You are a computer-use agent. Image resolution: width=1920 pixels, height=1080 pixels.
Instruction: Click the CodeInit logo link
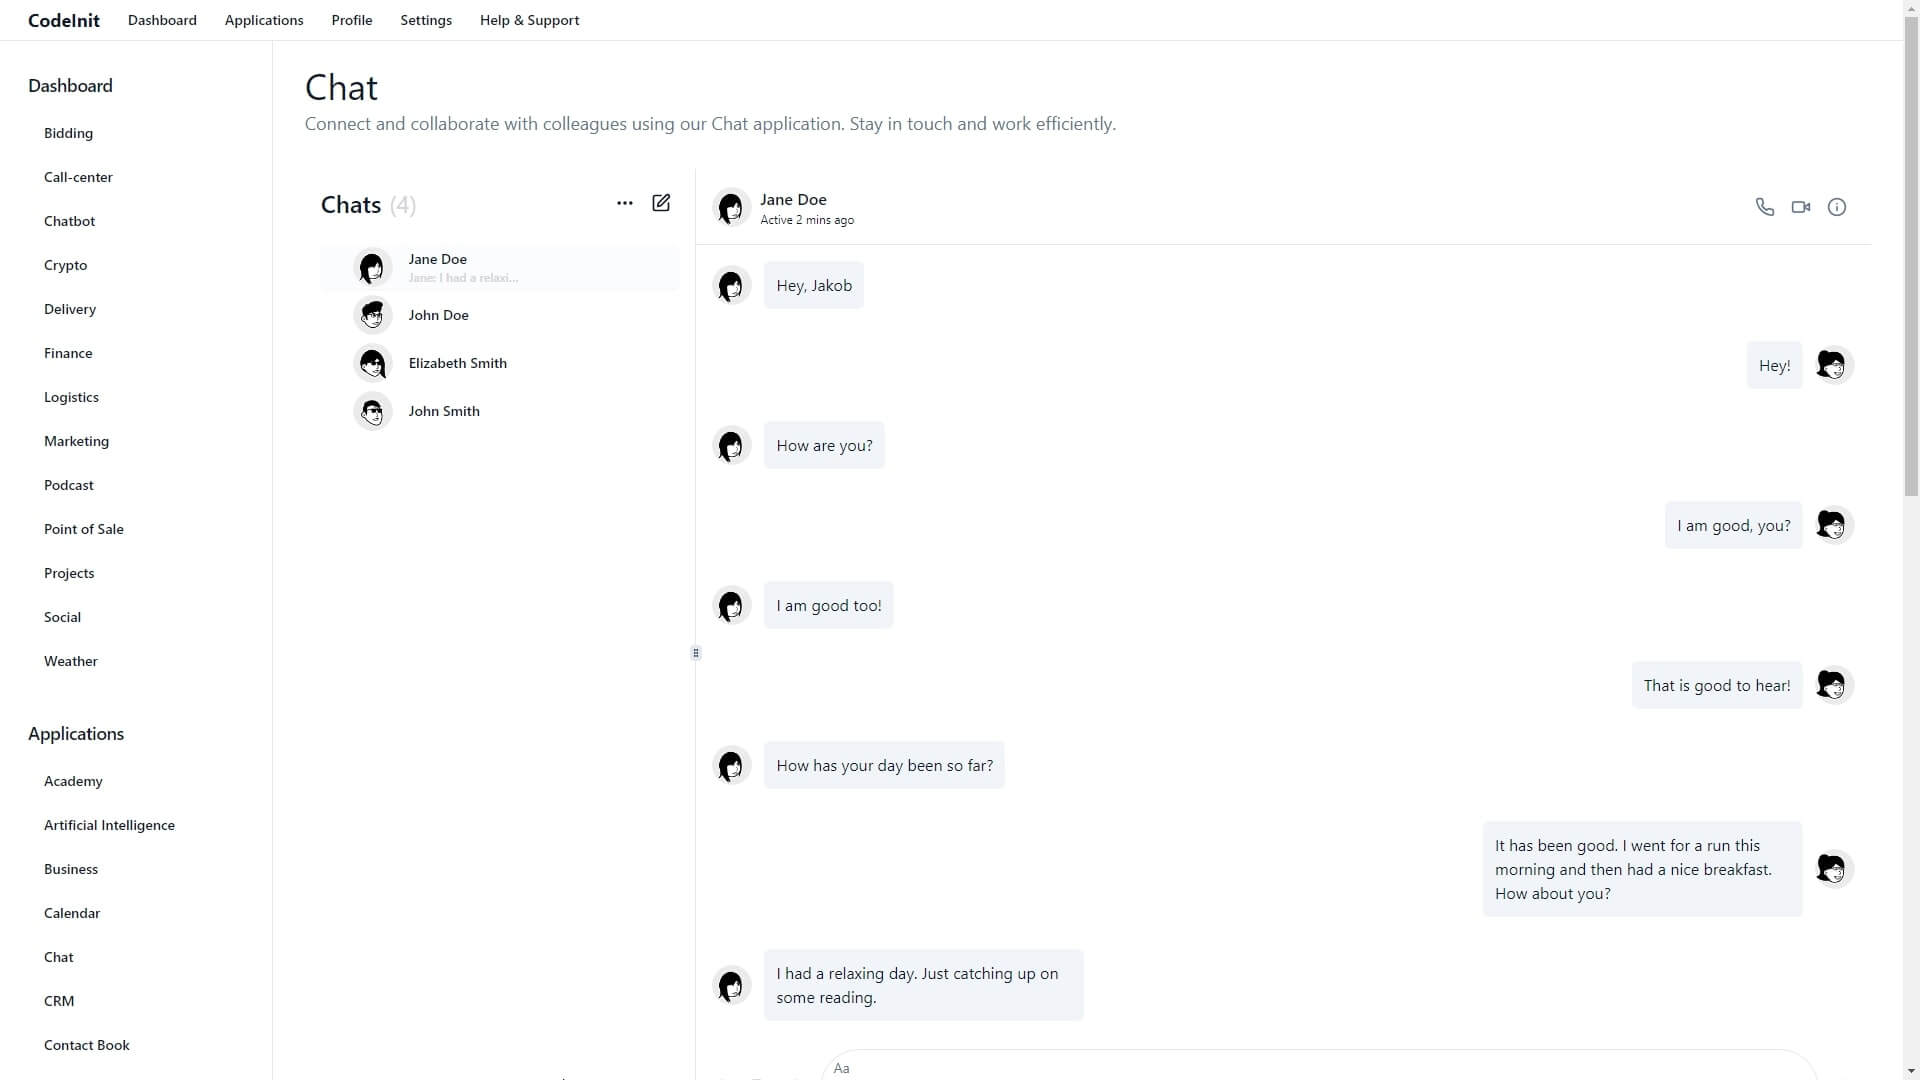64,20
